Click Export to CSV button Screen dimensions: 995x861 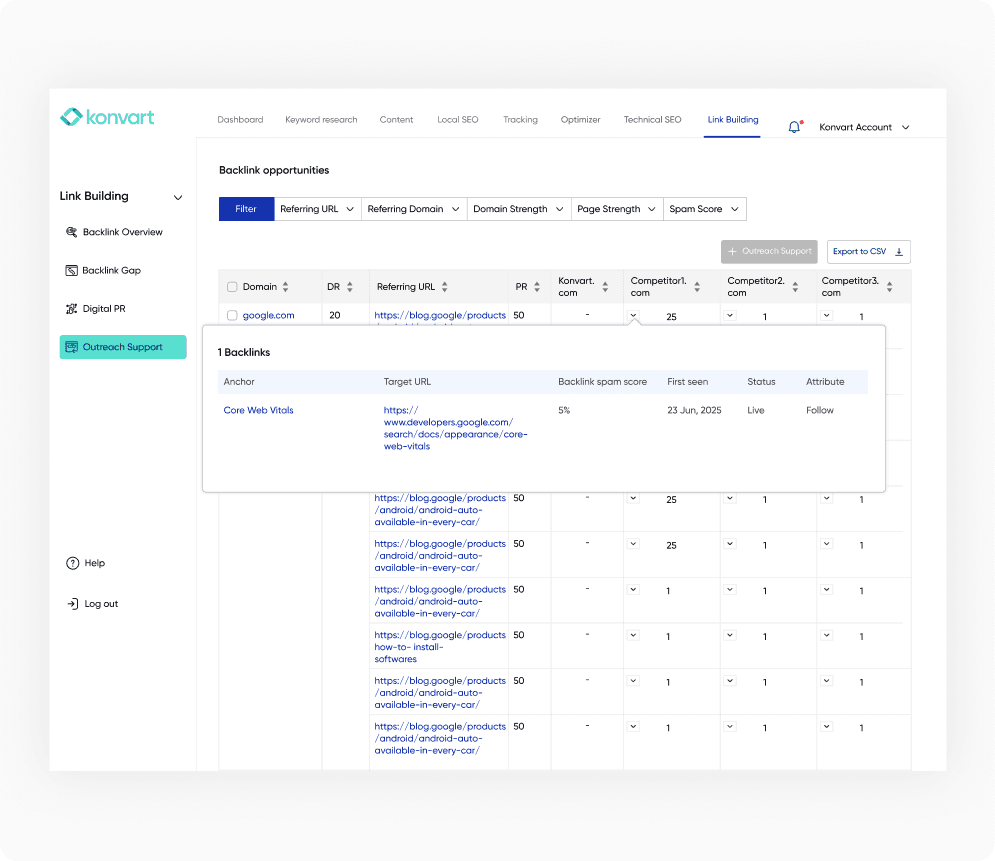(869, 252)
